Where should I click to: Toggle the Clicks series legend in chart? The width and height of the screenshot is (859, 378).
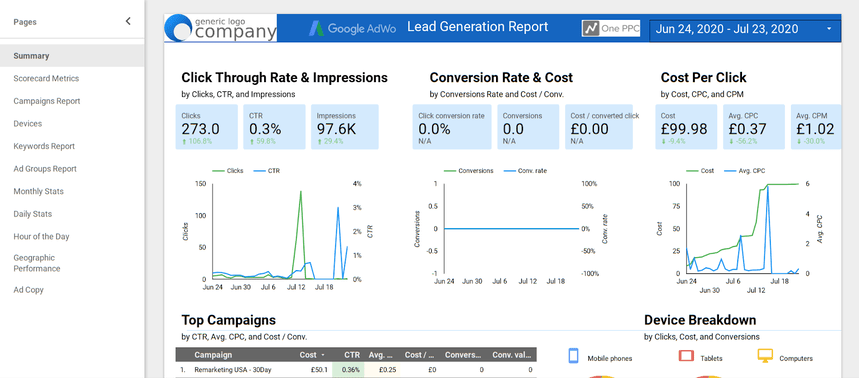pos(227,171)
